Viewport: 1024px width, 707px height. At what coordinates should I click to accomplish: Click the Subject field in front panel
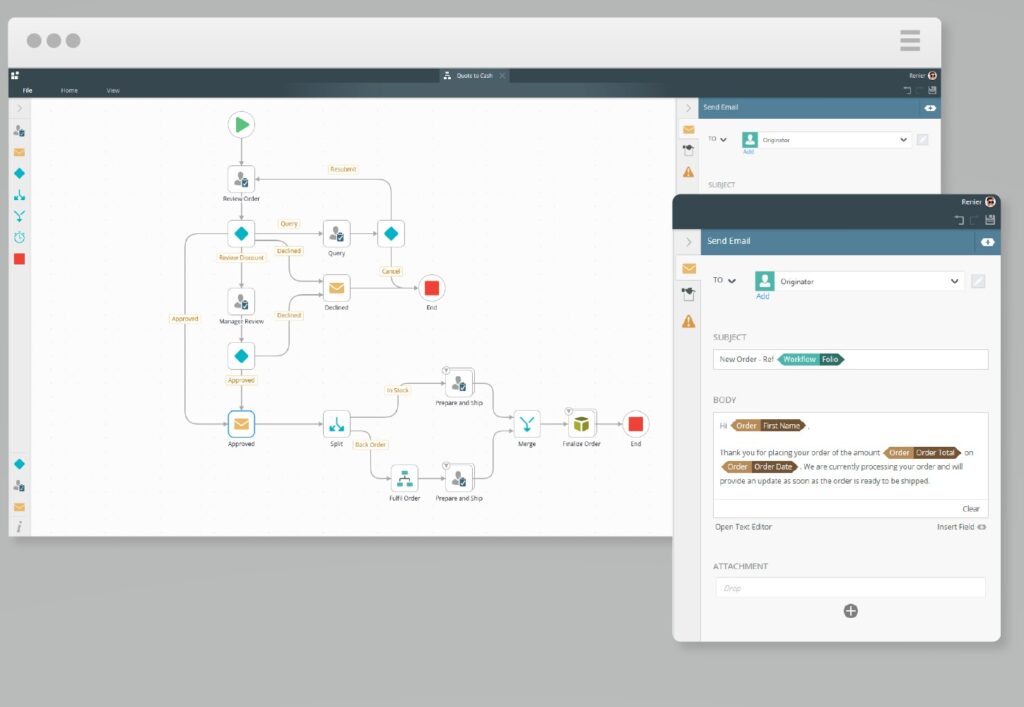850,360
